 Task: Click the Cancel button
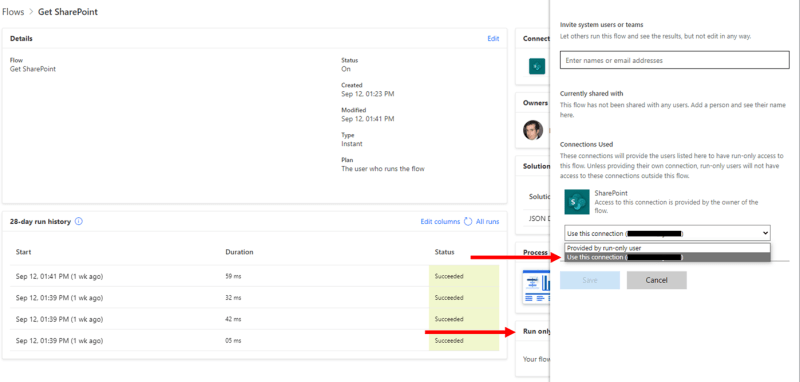[657, 280]
